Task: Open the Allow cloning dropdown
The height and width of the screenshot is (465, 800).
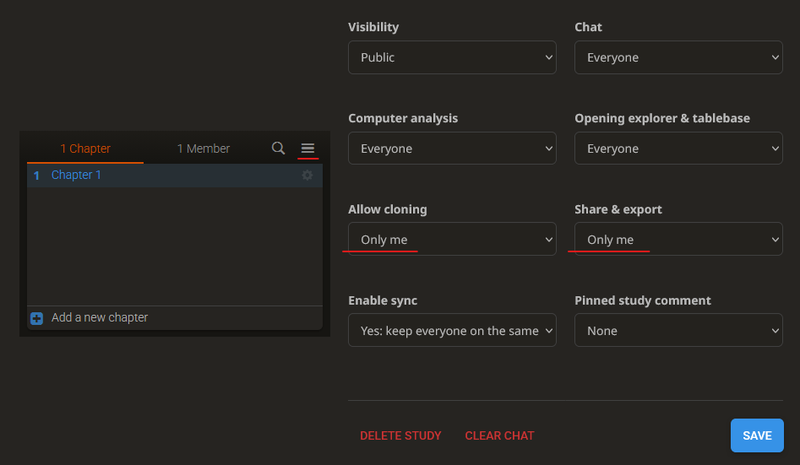Action: click(x=451, y=240)
